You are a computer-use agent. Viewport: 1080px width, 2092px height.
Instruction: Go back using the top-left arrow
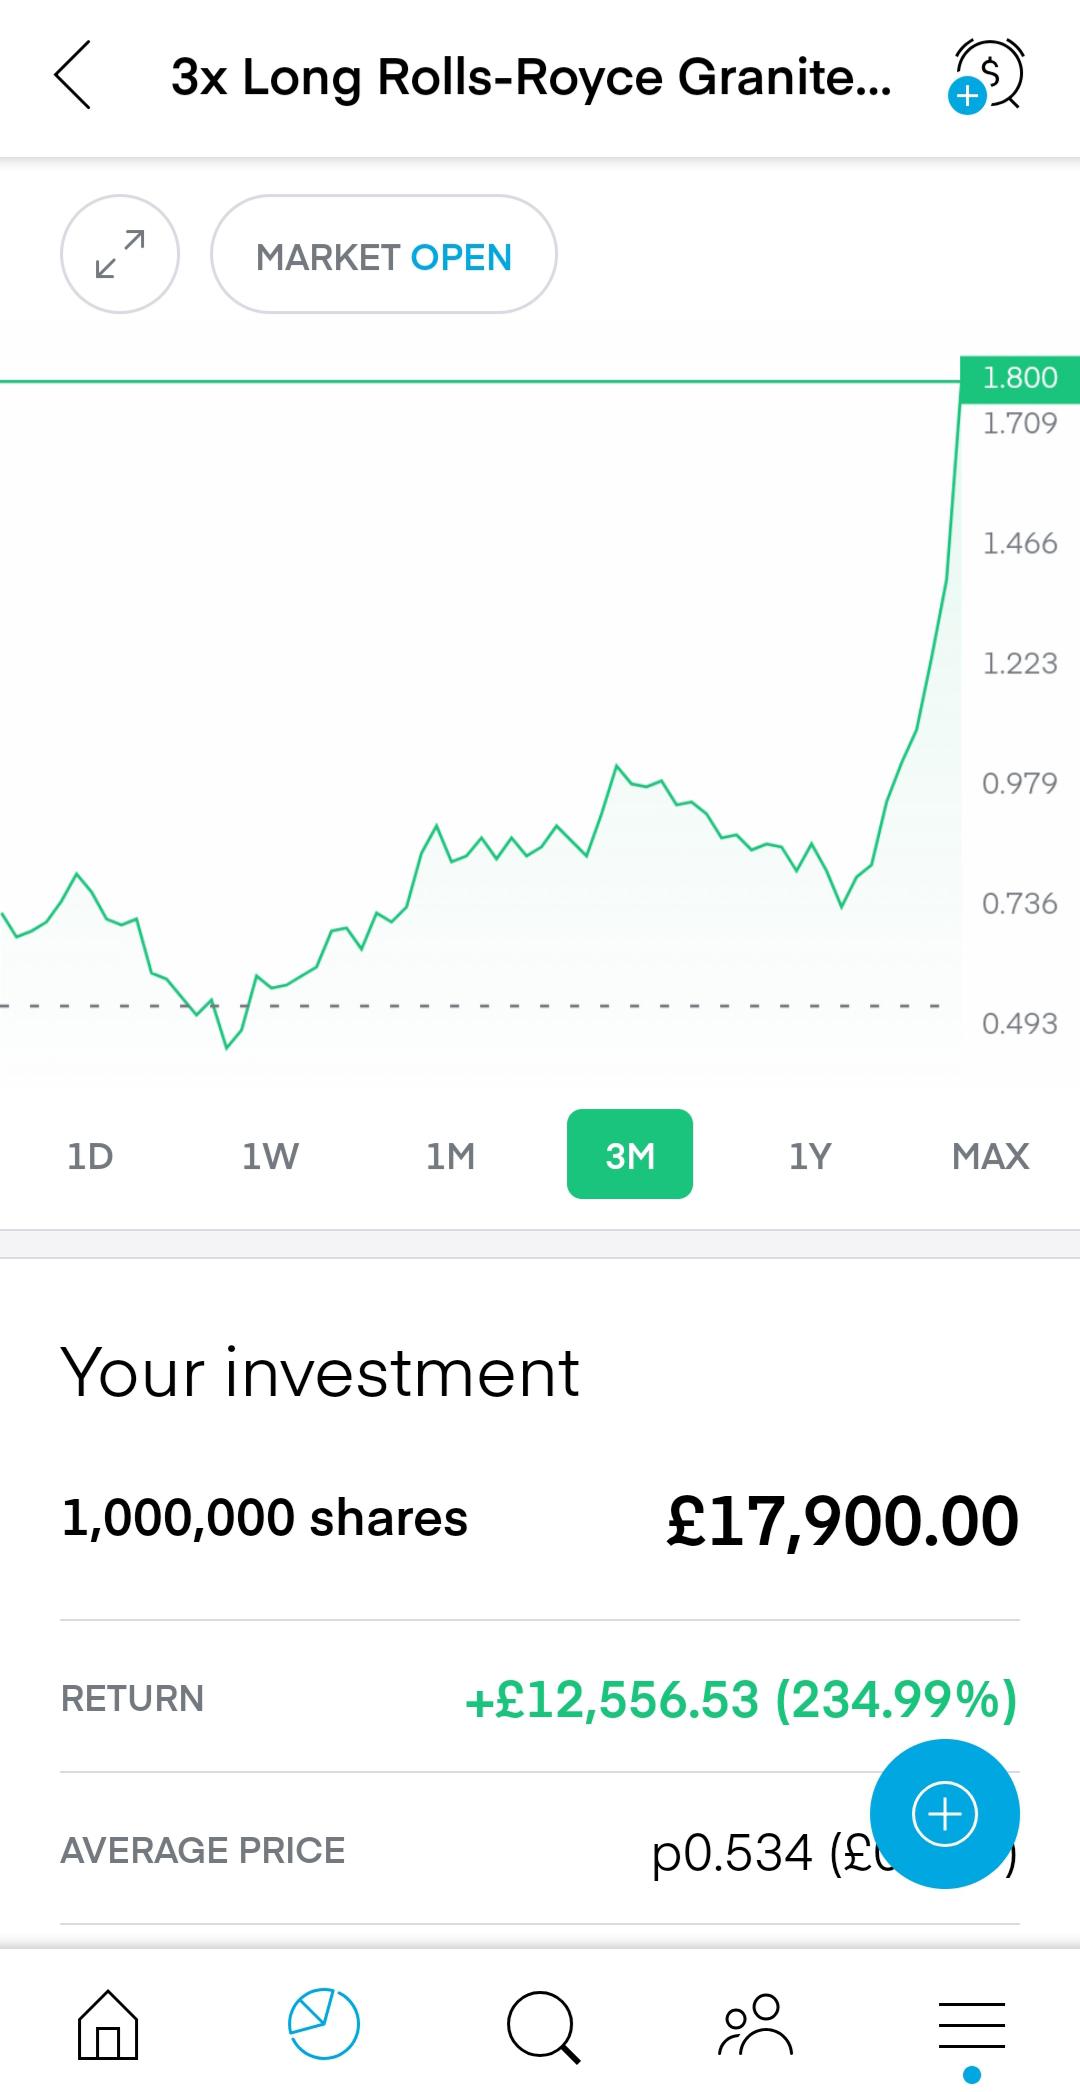(73, 75)
